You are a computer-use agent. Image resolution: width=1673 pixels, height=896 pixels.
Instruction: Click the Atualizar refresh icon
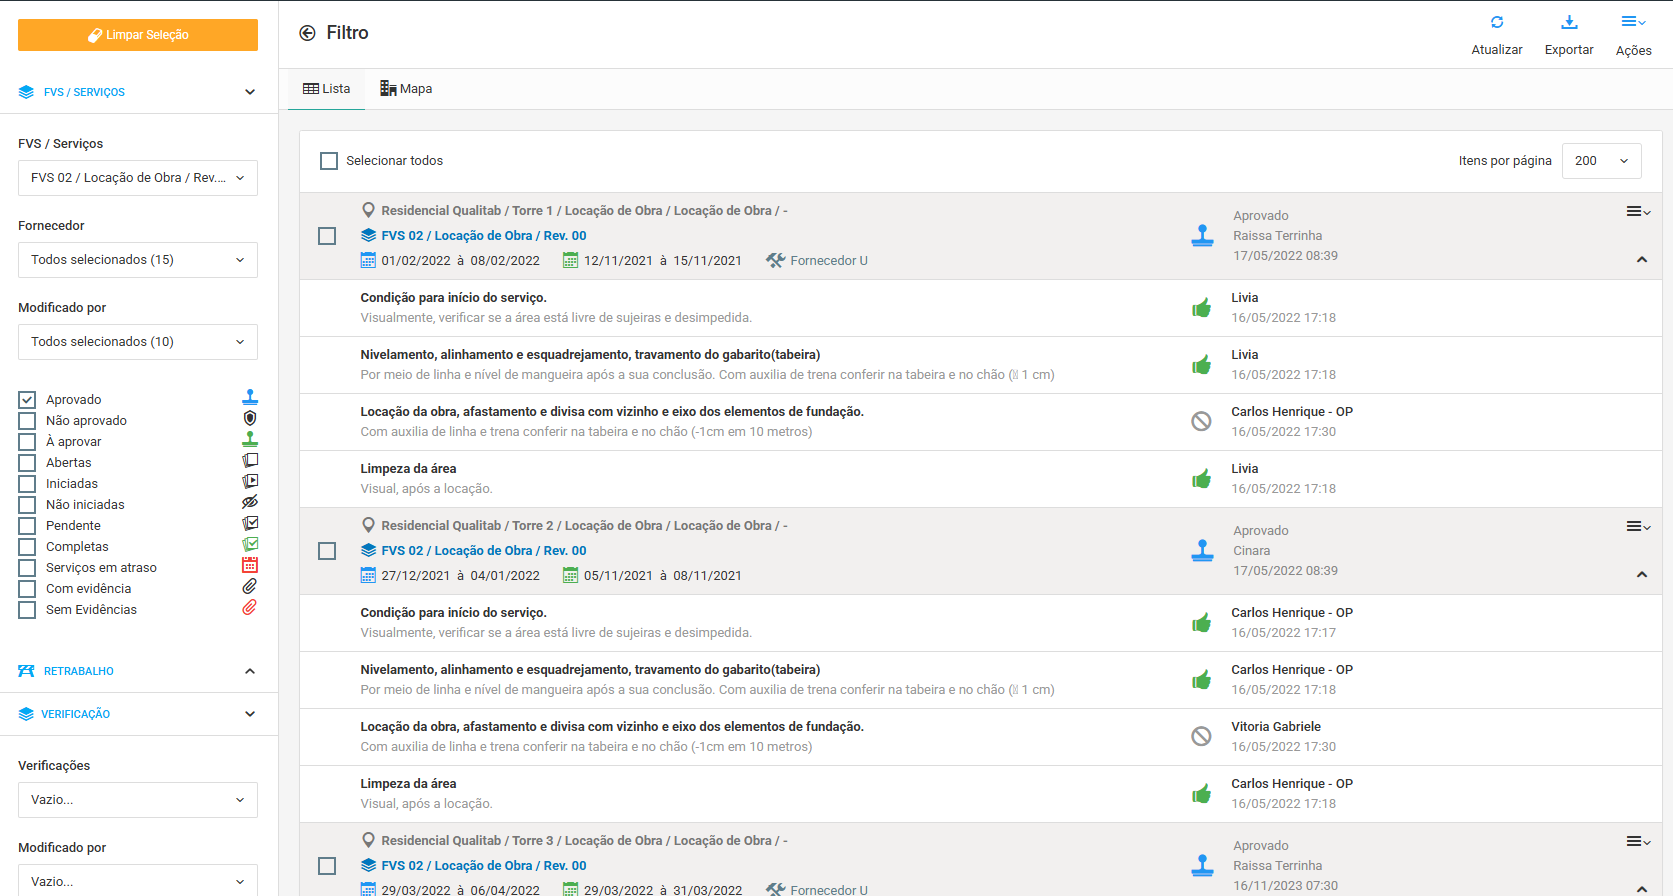pos(1497,22)
